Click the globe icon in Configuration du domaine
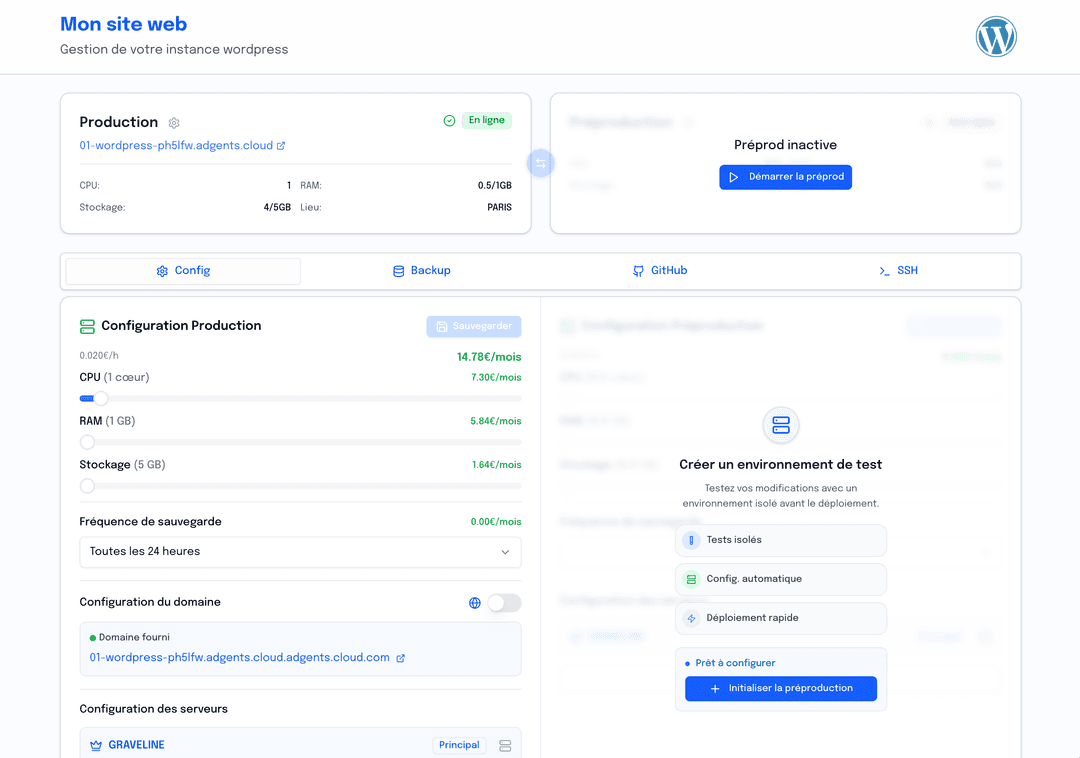Viewport: 1080px width, 758px height. tap(474, 602)
